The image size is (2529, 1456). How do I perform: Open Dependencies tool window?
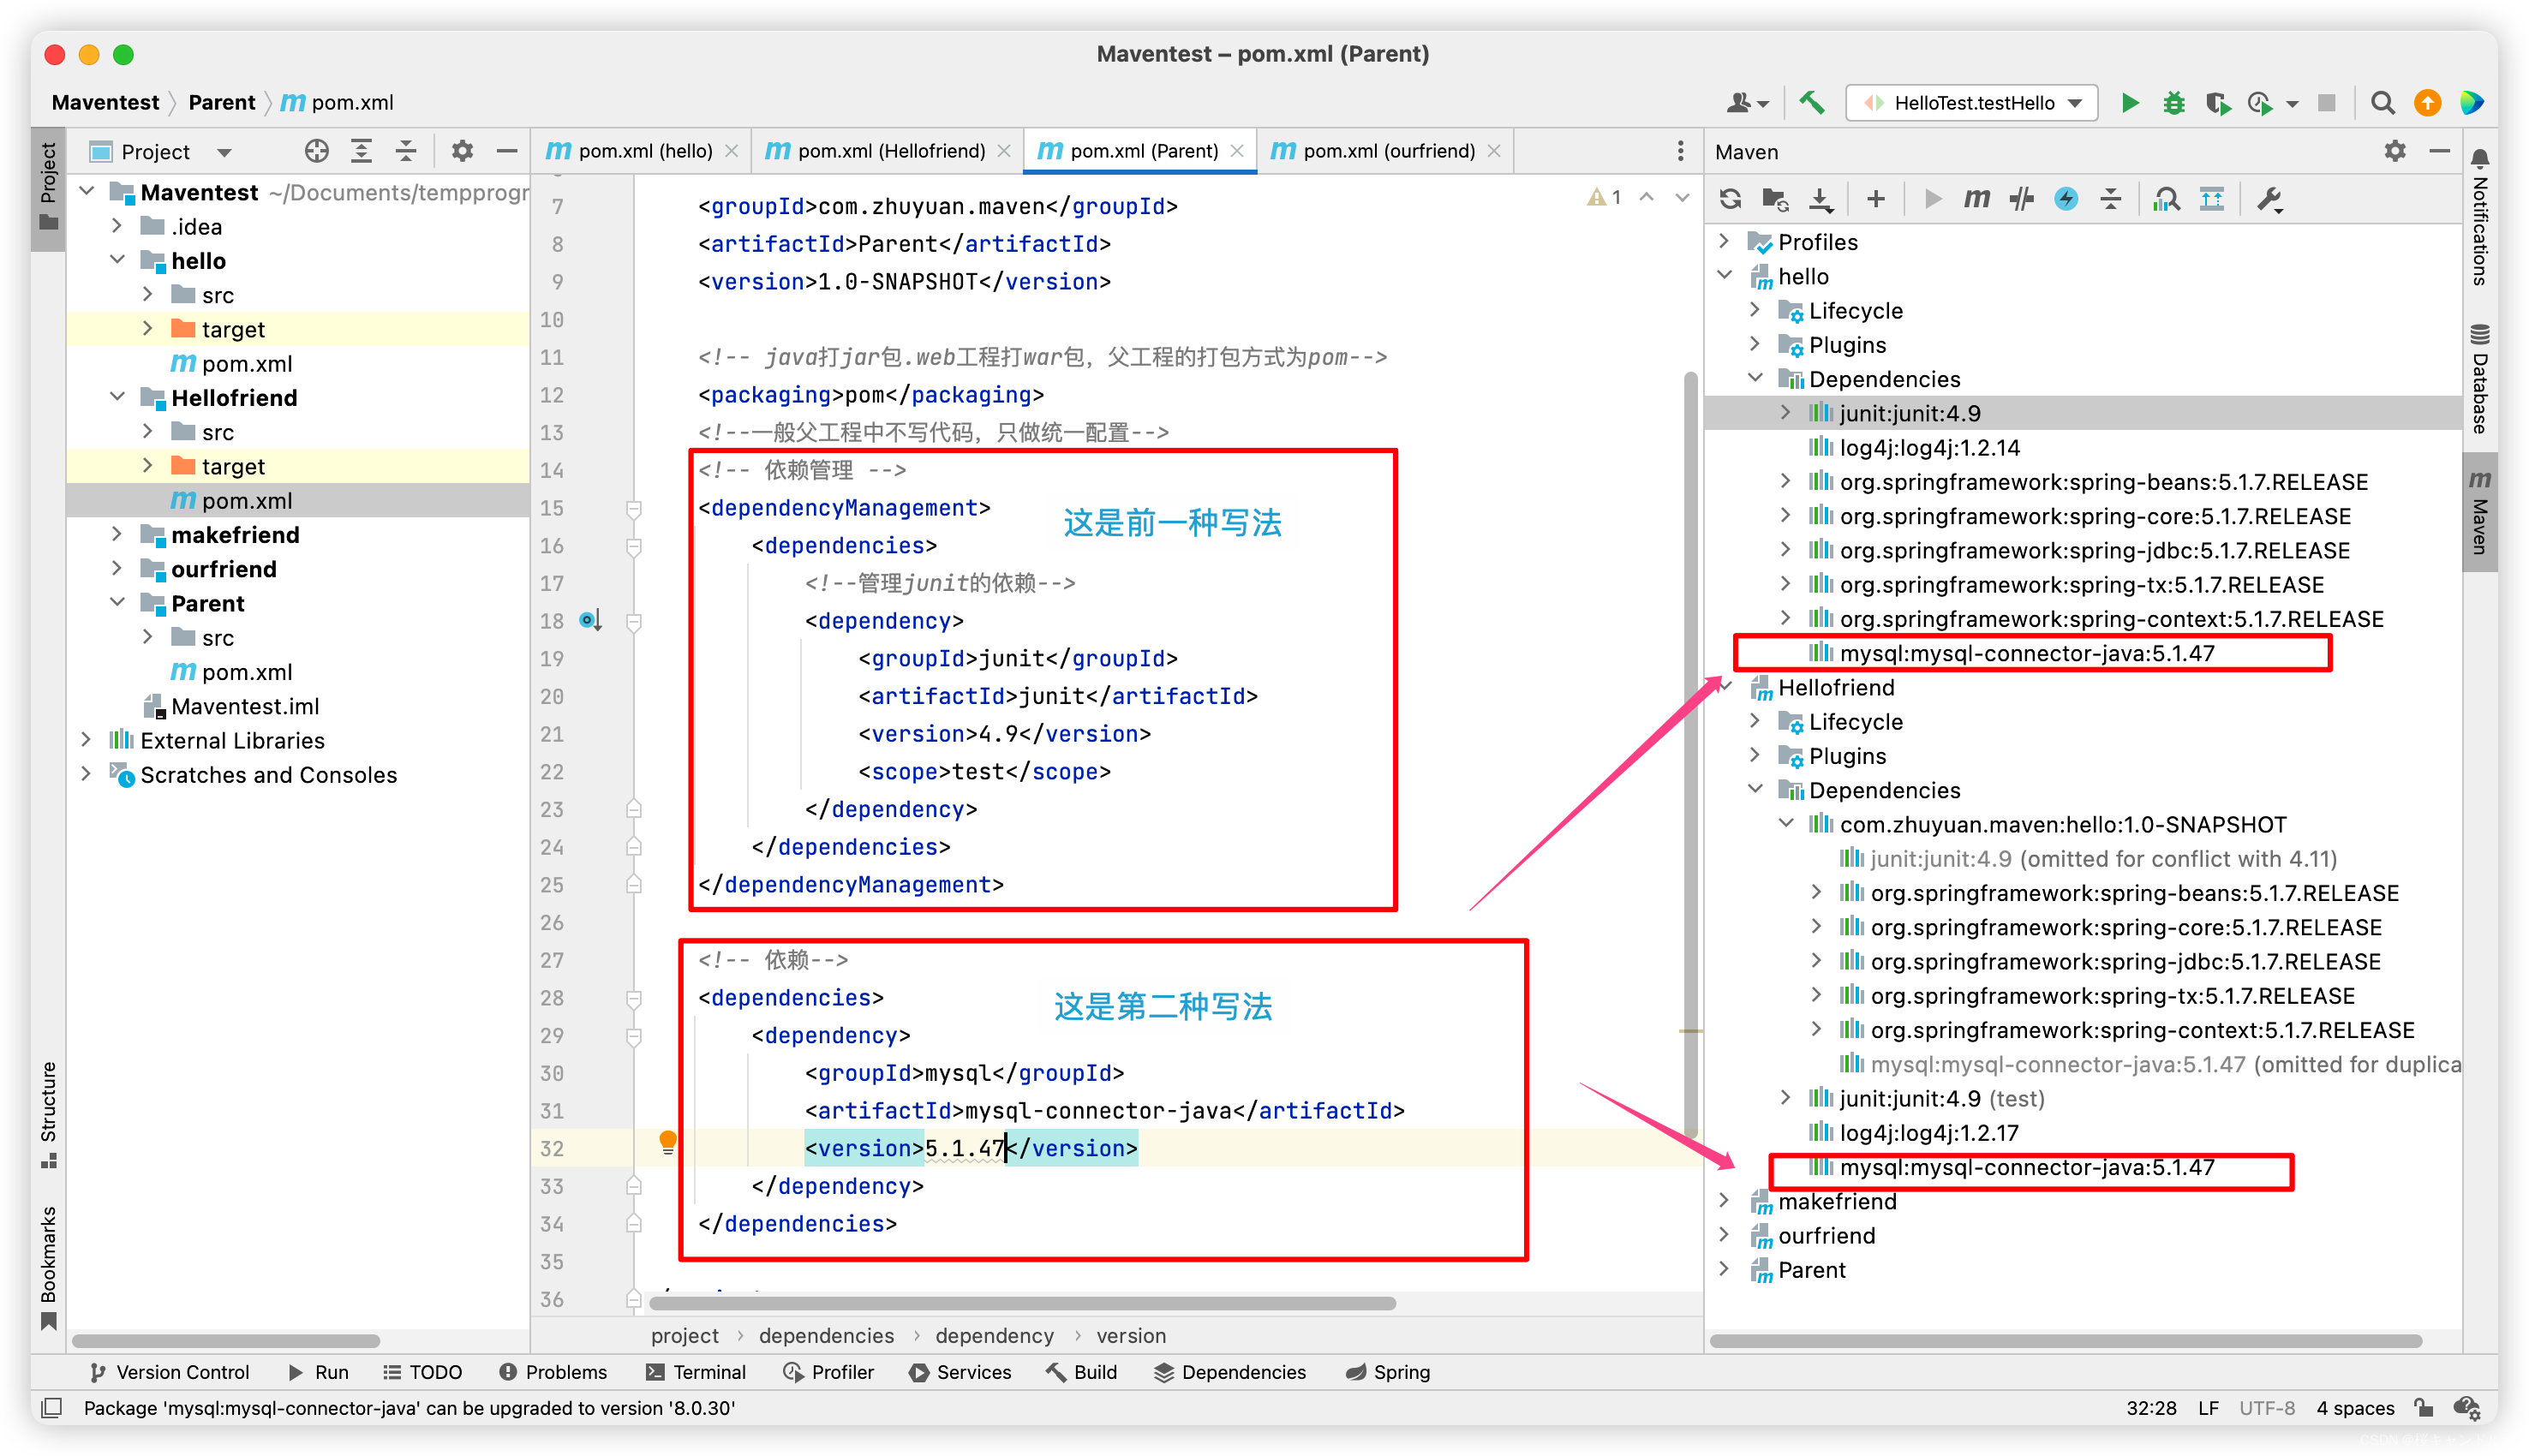[x=1230, y=1372]
